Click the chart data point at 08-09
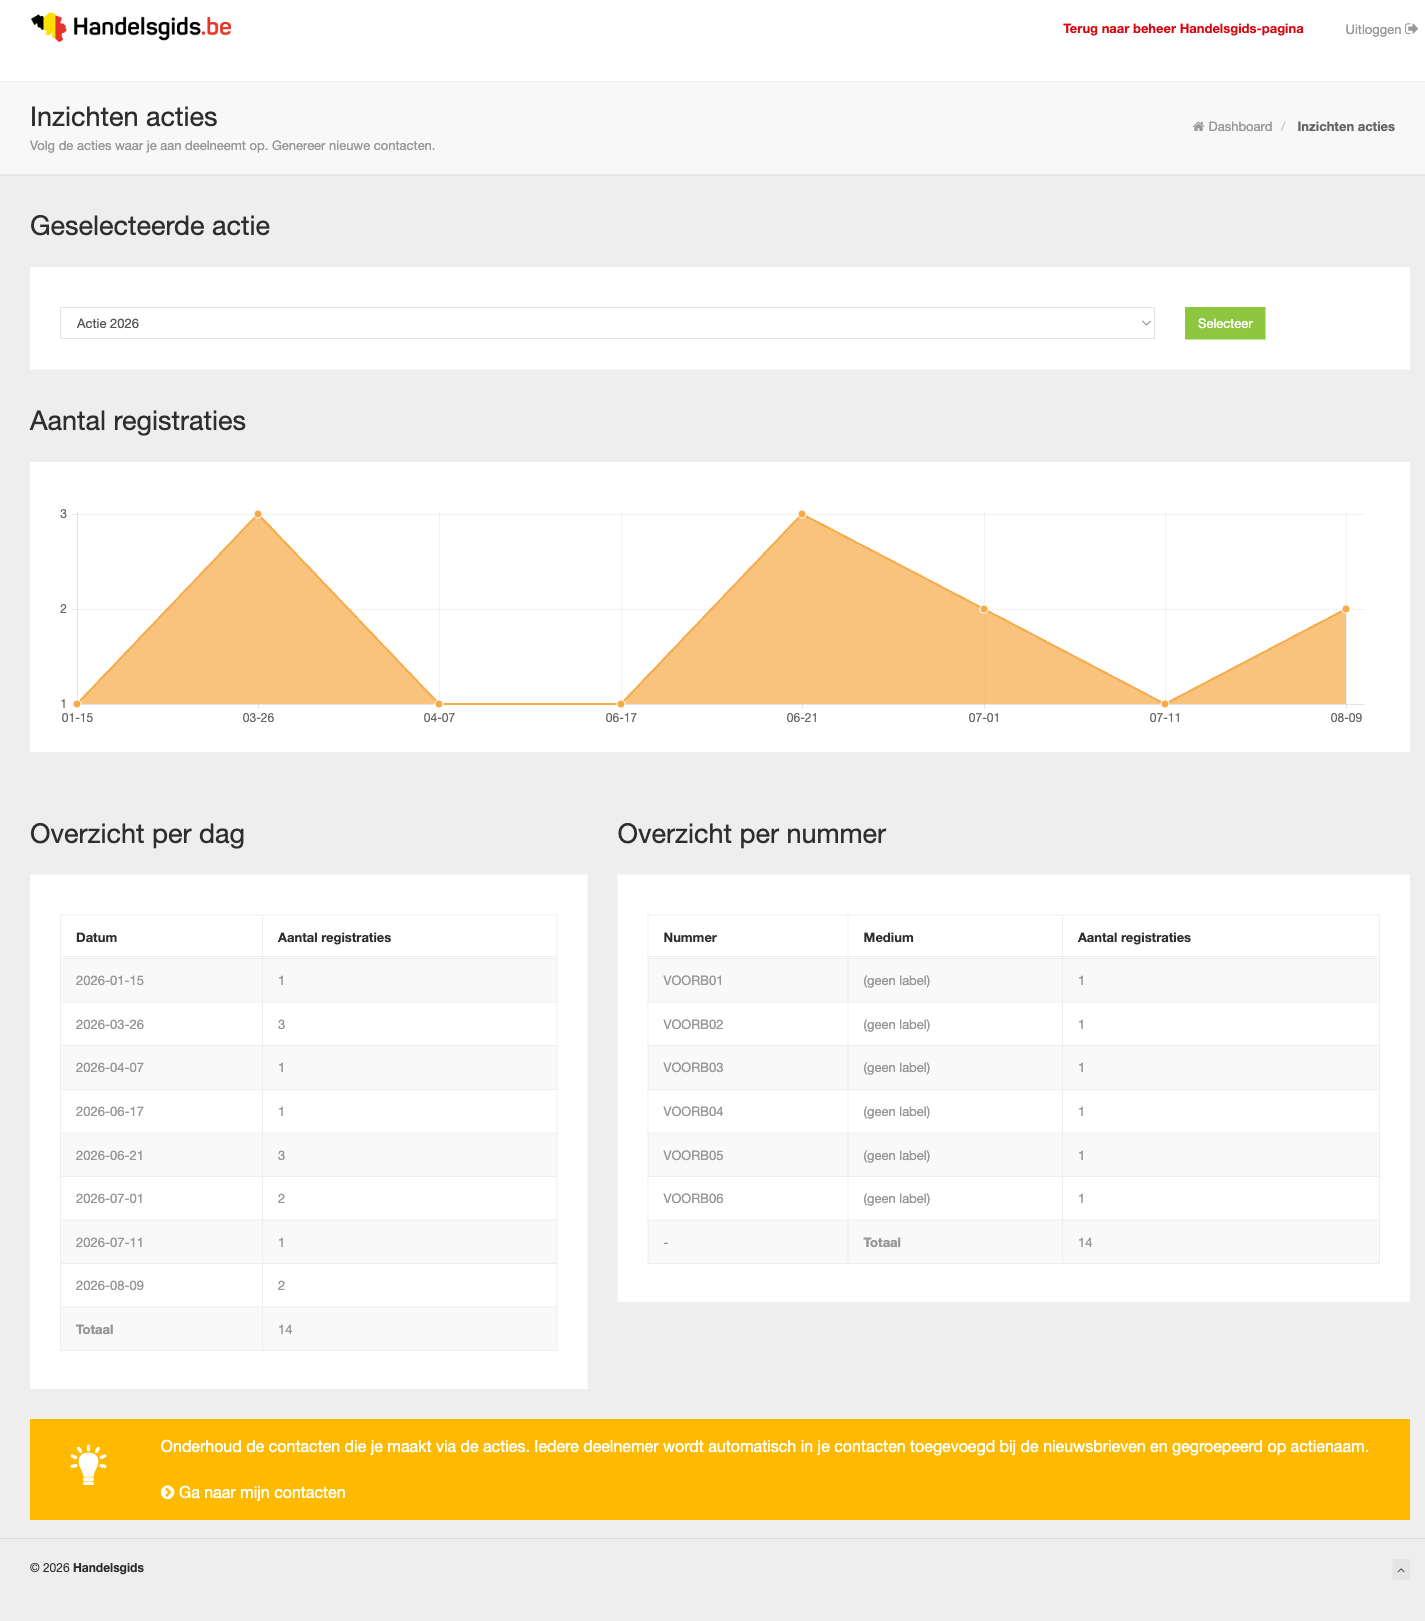The height and width of the screenshot is (1621, 1425). (x=1346, y=609)
